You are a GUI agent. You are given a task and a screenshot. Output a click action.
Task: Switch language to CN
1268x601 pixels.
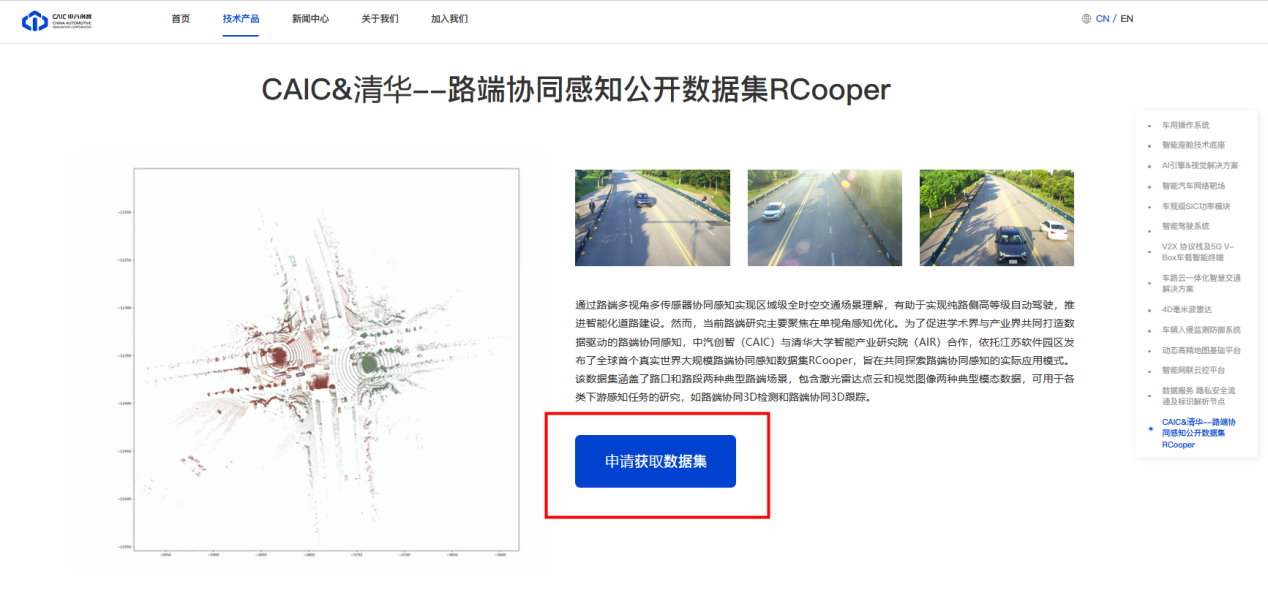(1102, 19)
